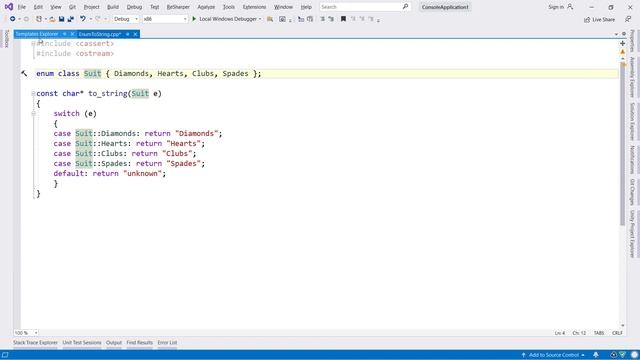Screen dimensions: 640x360
Task: Open the Local Windows Debugger dropdown arrow
Action: coord(260,19)
